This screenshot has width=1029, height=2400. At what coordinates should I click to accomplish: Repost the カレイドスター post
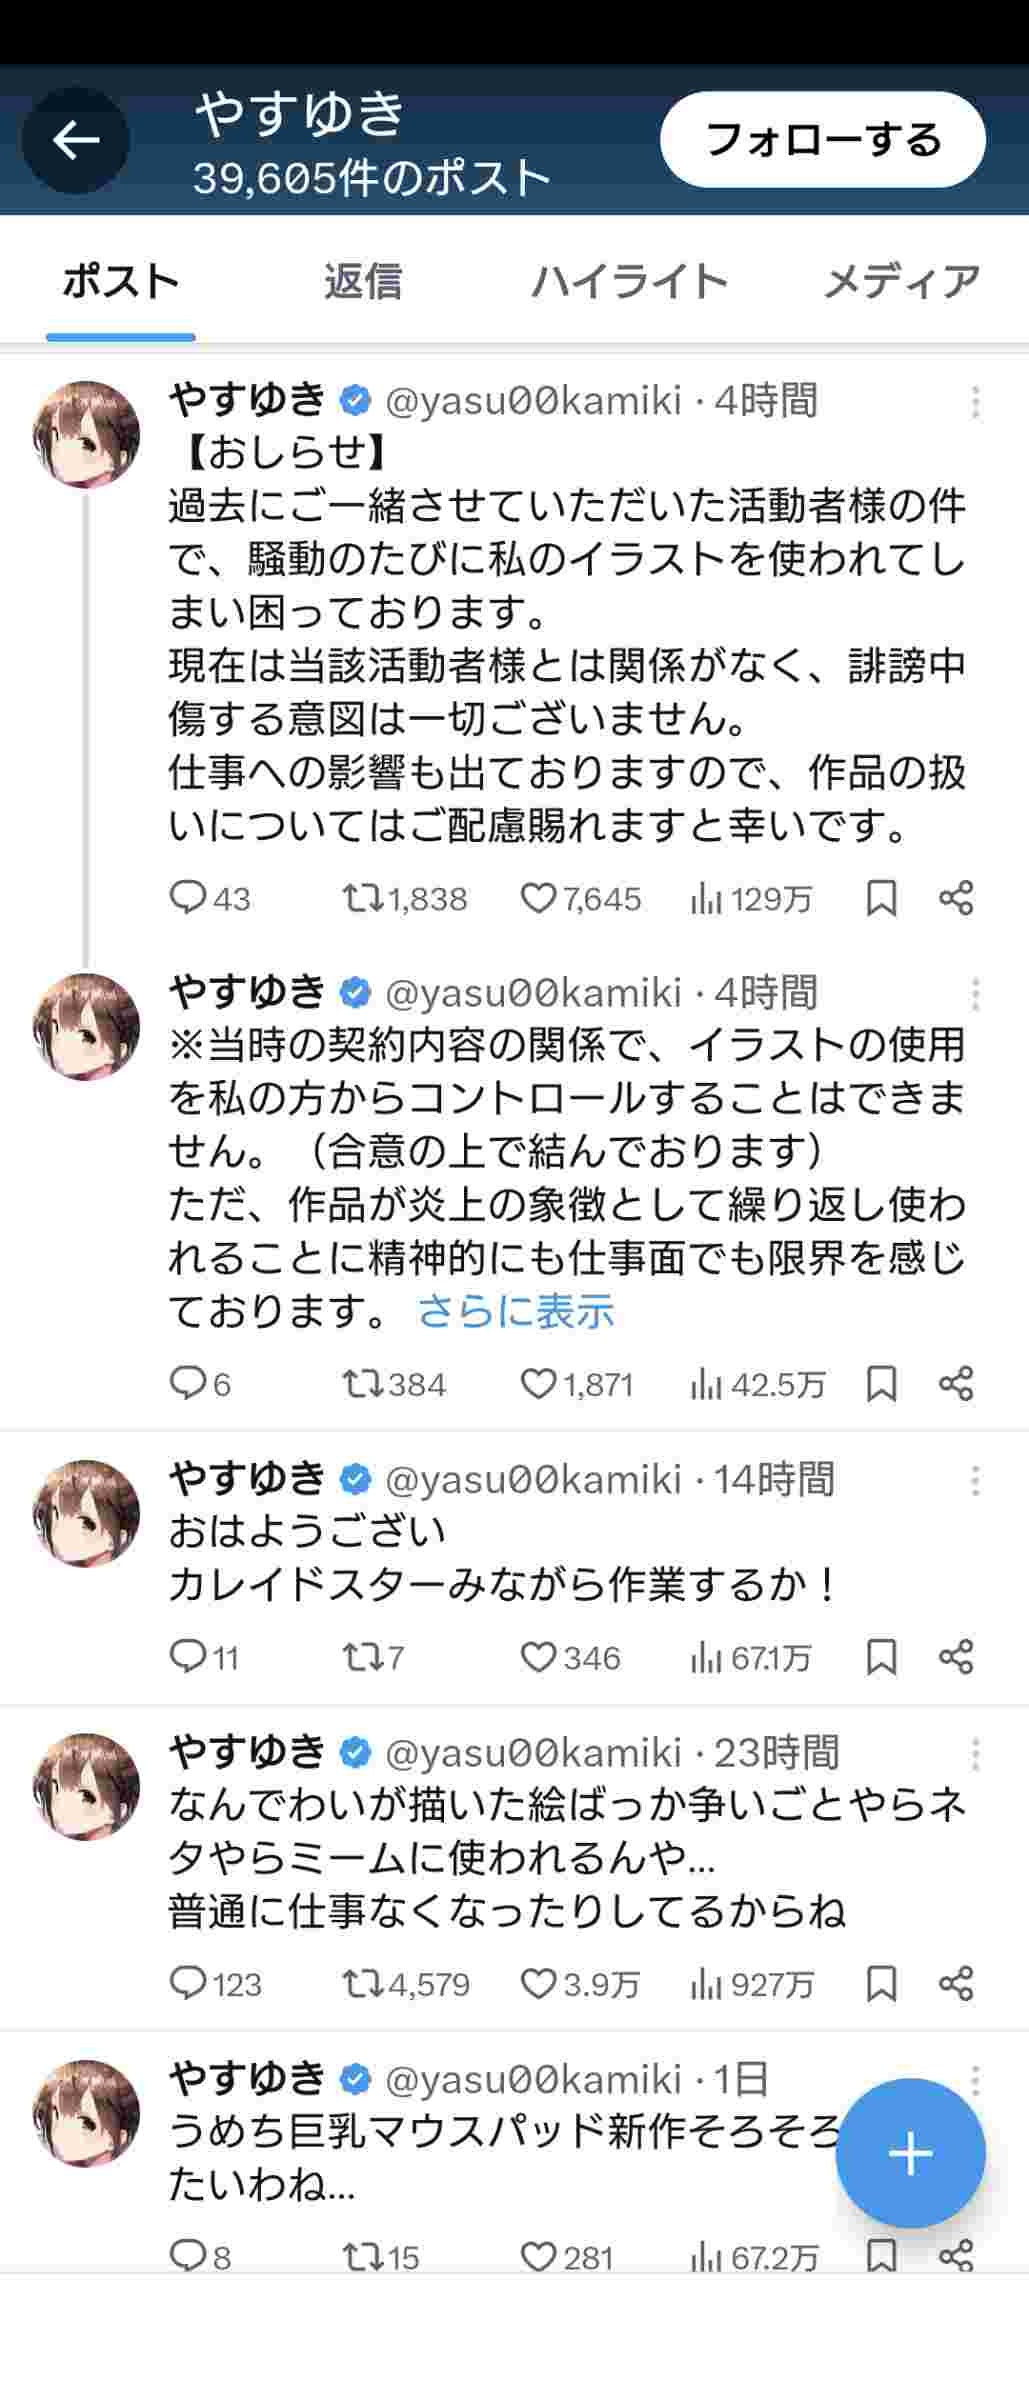[361, 1657]
